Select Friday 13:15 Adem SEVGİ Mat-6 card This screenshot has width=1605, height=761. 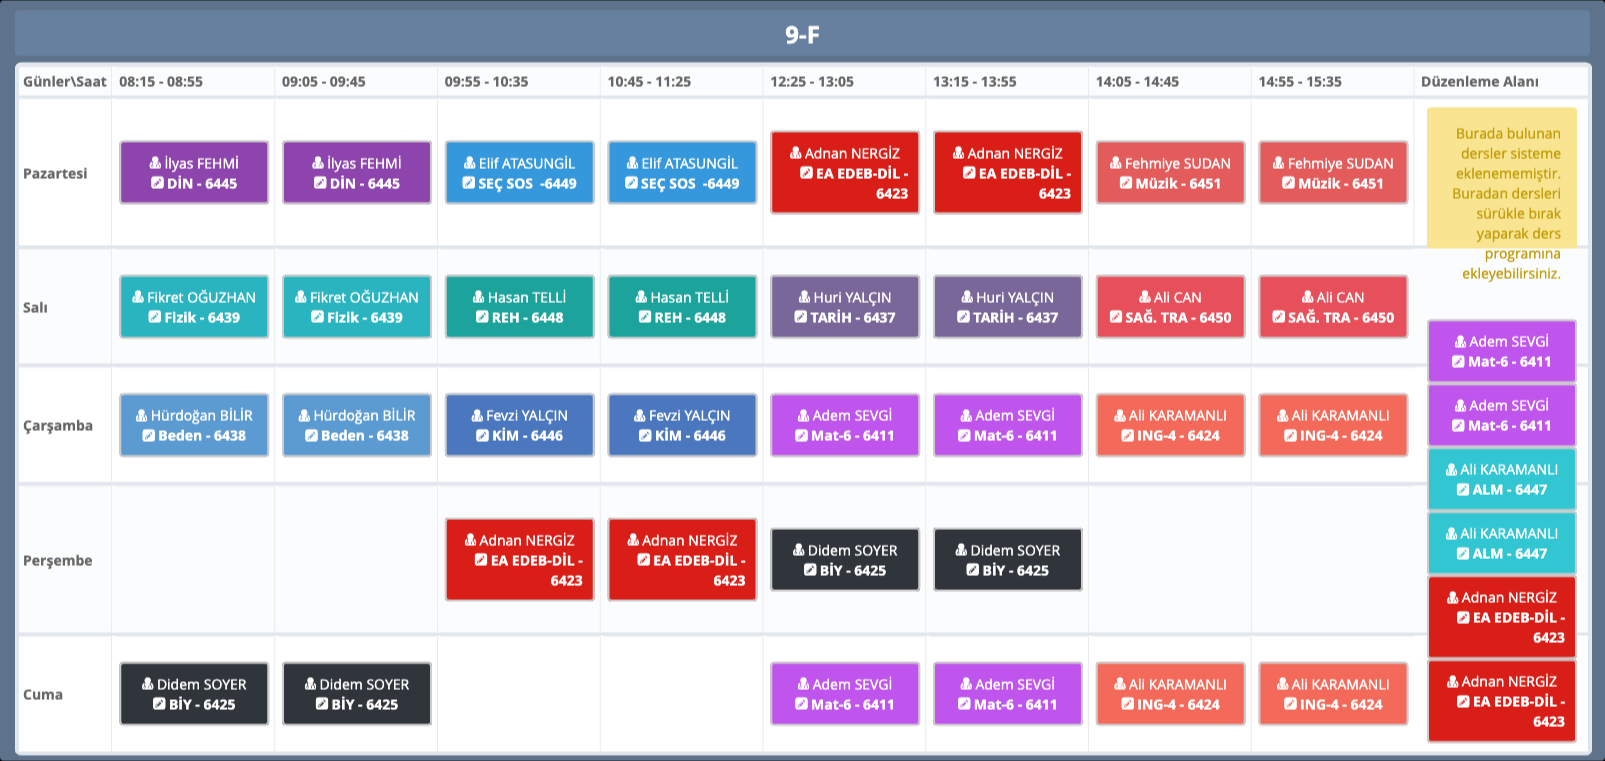click(x=1007, y=694)
